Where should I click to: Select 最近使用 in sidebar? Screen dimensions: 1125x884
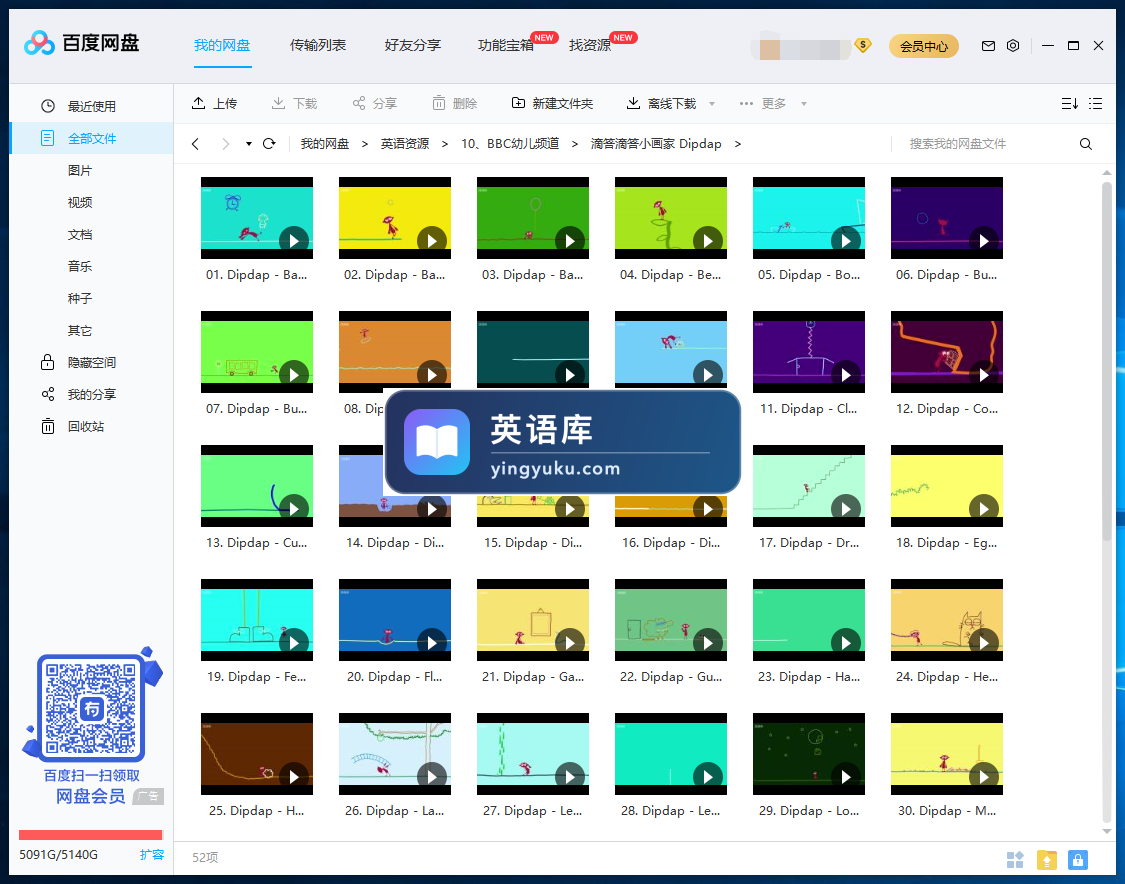click(91, 106)
